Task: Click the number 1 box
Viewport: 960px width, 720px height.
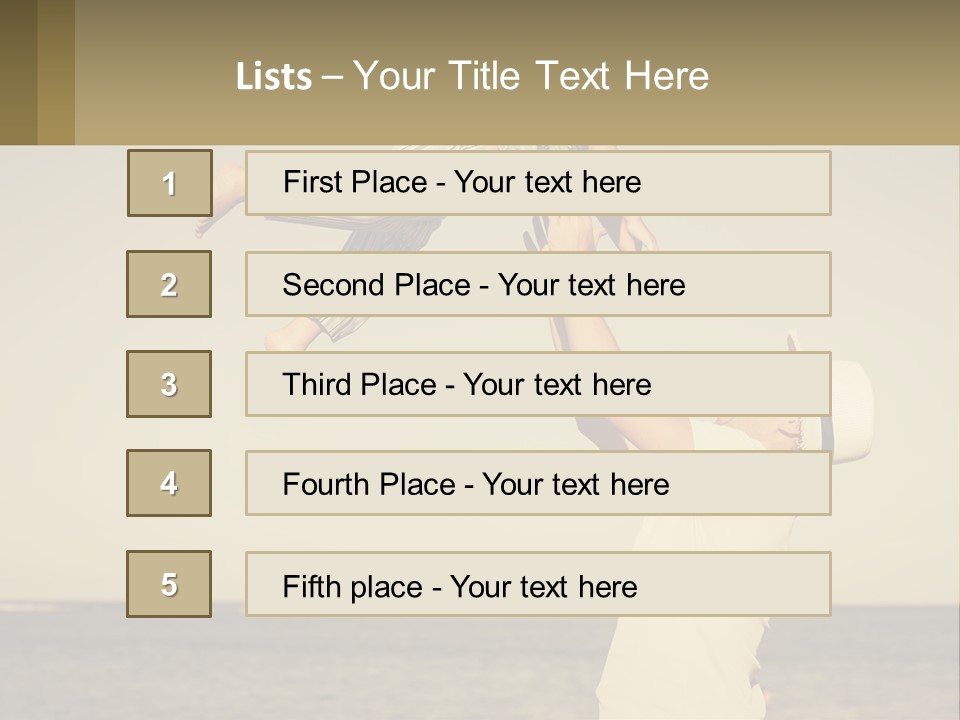Action: tap(169, 183)
